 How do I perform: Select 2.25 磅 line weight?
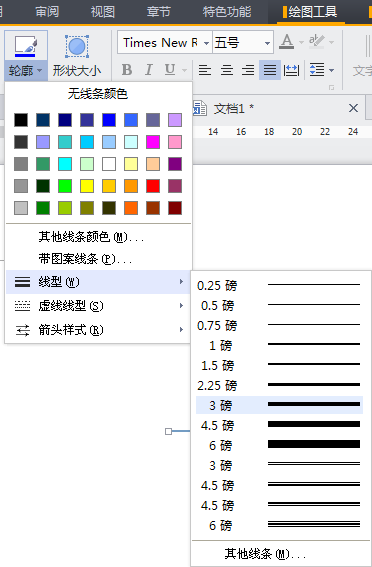pos(279,385)
